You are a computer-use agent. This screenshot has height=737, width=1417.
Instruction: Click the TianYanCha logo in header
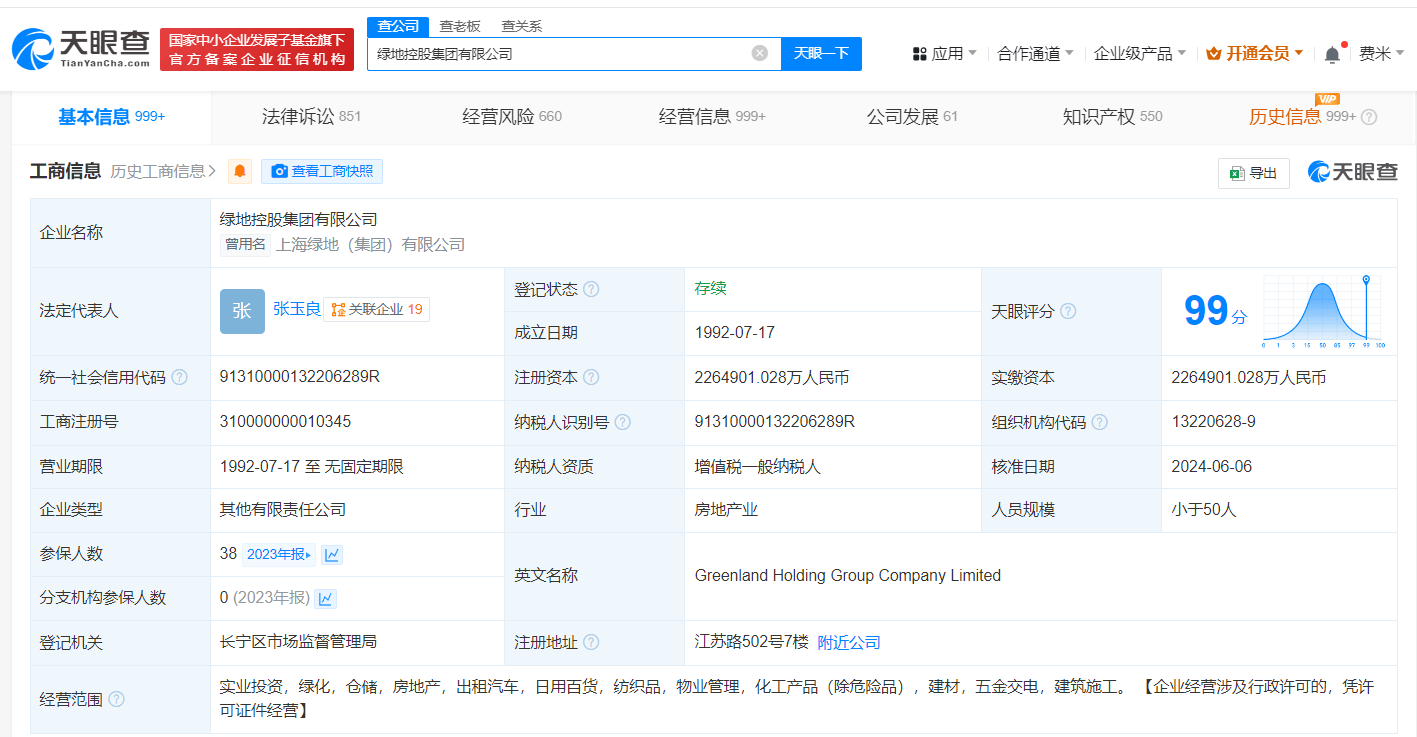point(81,49)
